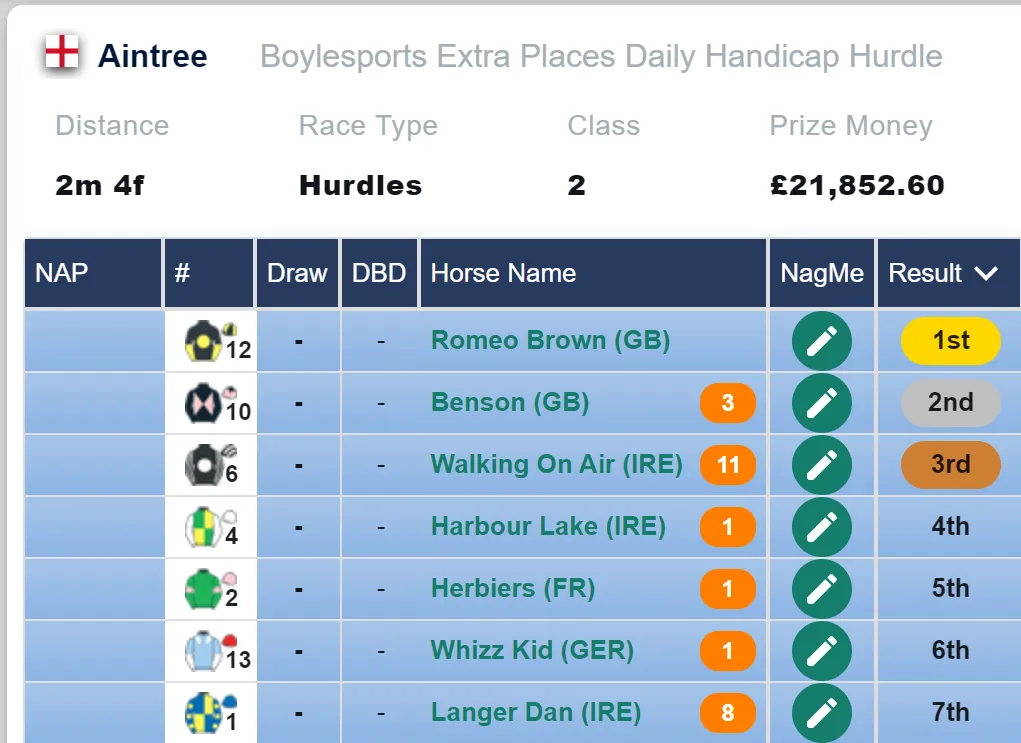Open NagMe pencil for Whizz Kid

(822, 650)
